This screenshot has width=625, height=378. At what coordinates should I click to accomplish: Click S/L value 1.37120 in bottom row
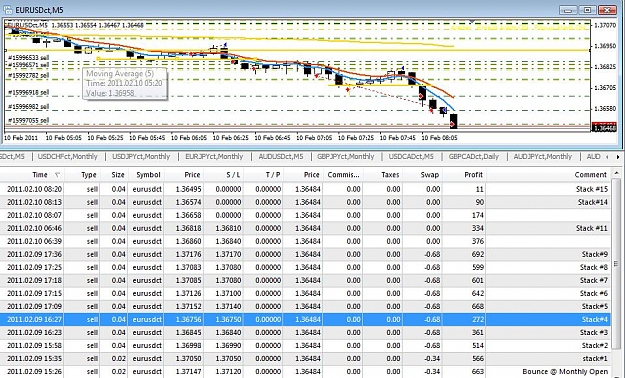228,372
